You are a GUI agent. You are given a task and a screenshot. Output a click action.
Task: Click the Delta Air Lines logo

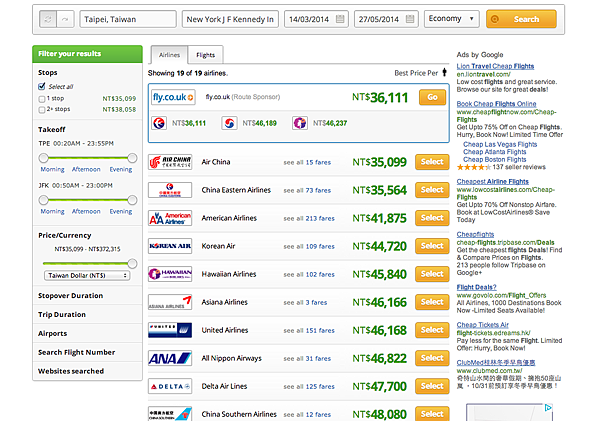(x=170, y=387)
